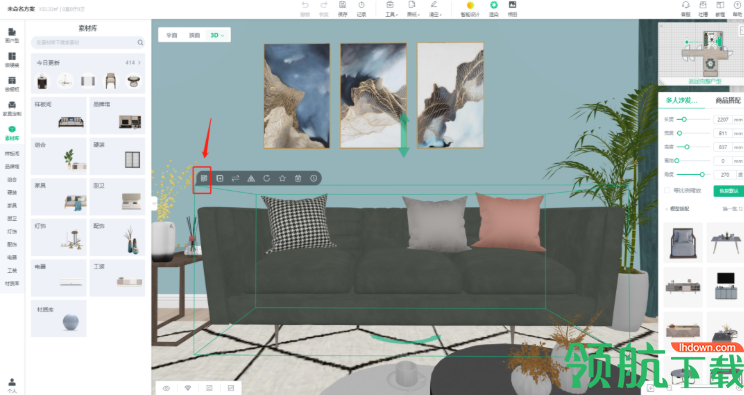
Task: Favorite the sofa using the star icon
Action: (282, 178)
